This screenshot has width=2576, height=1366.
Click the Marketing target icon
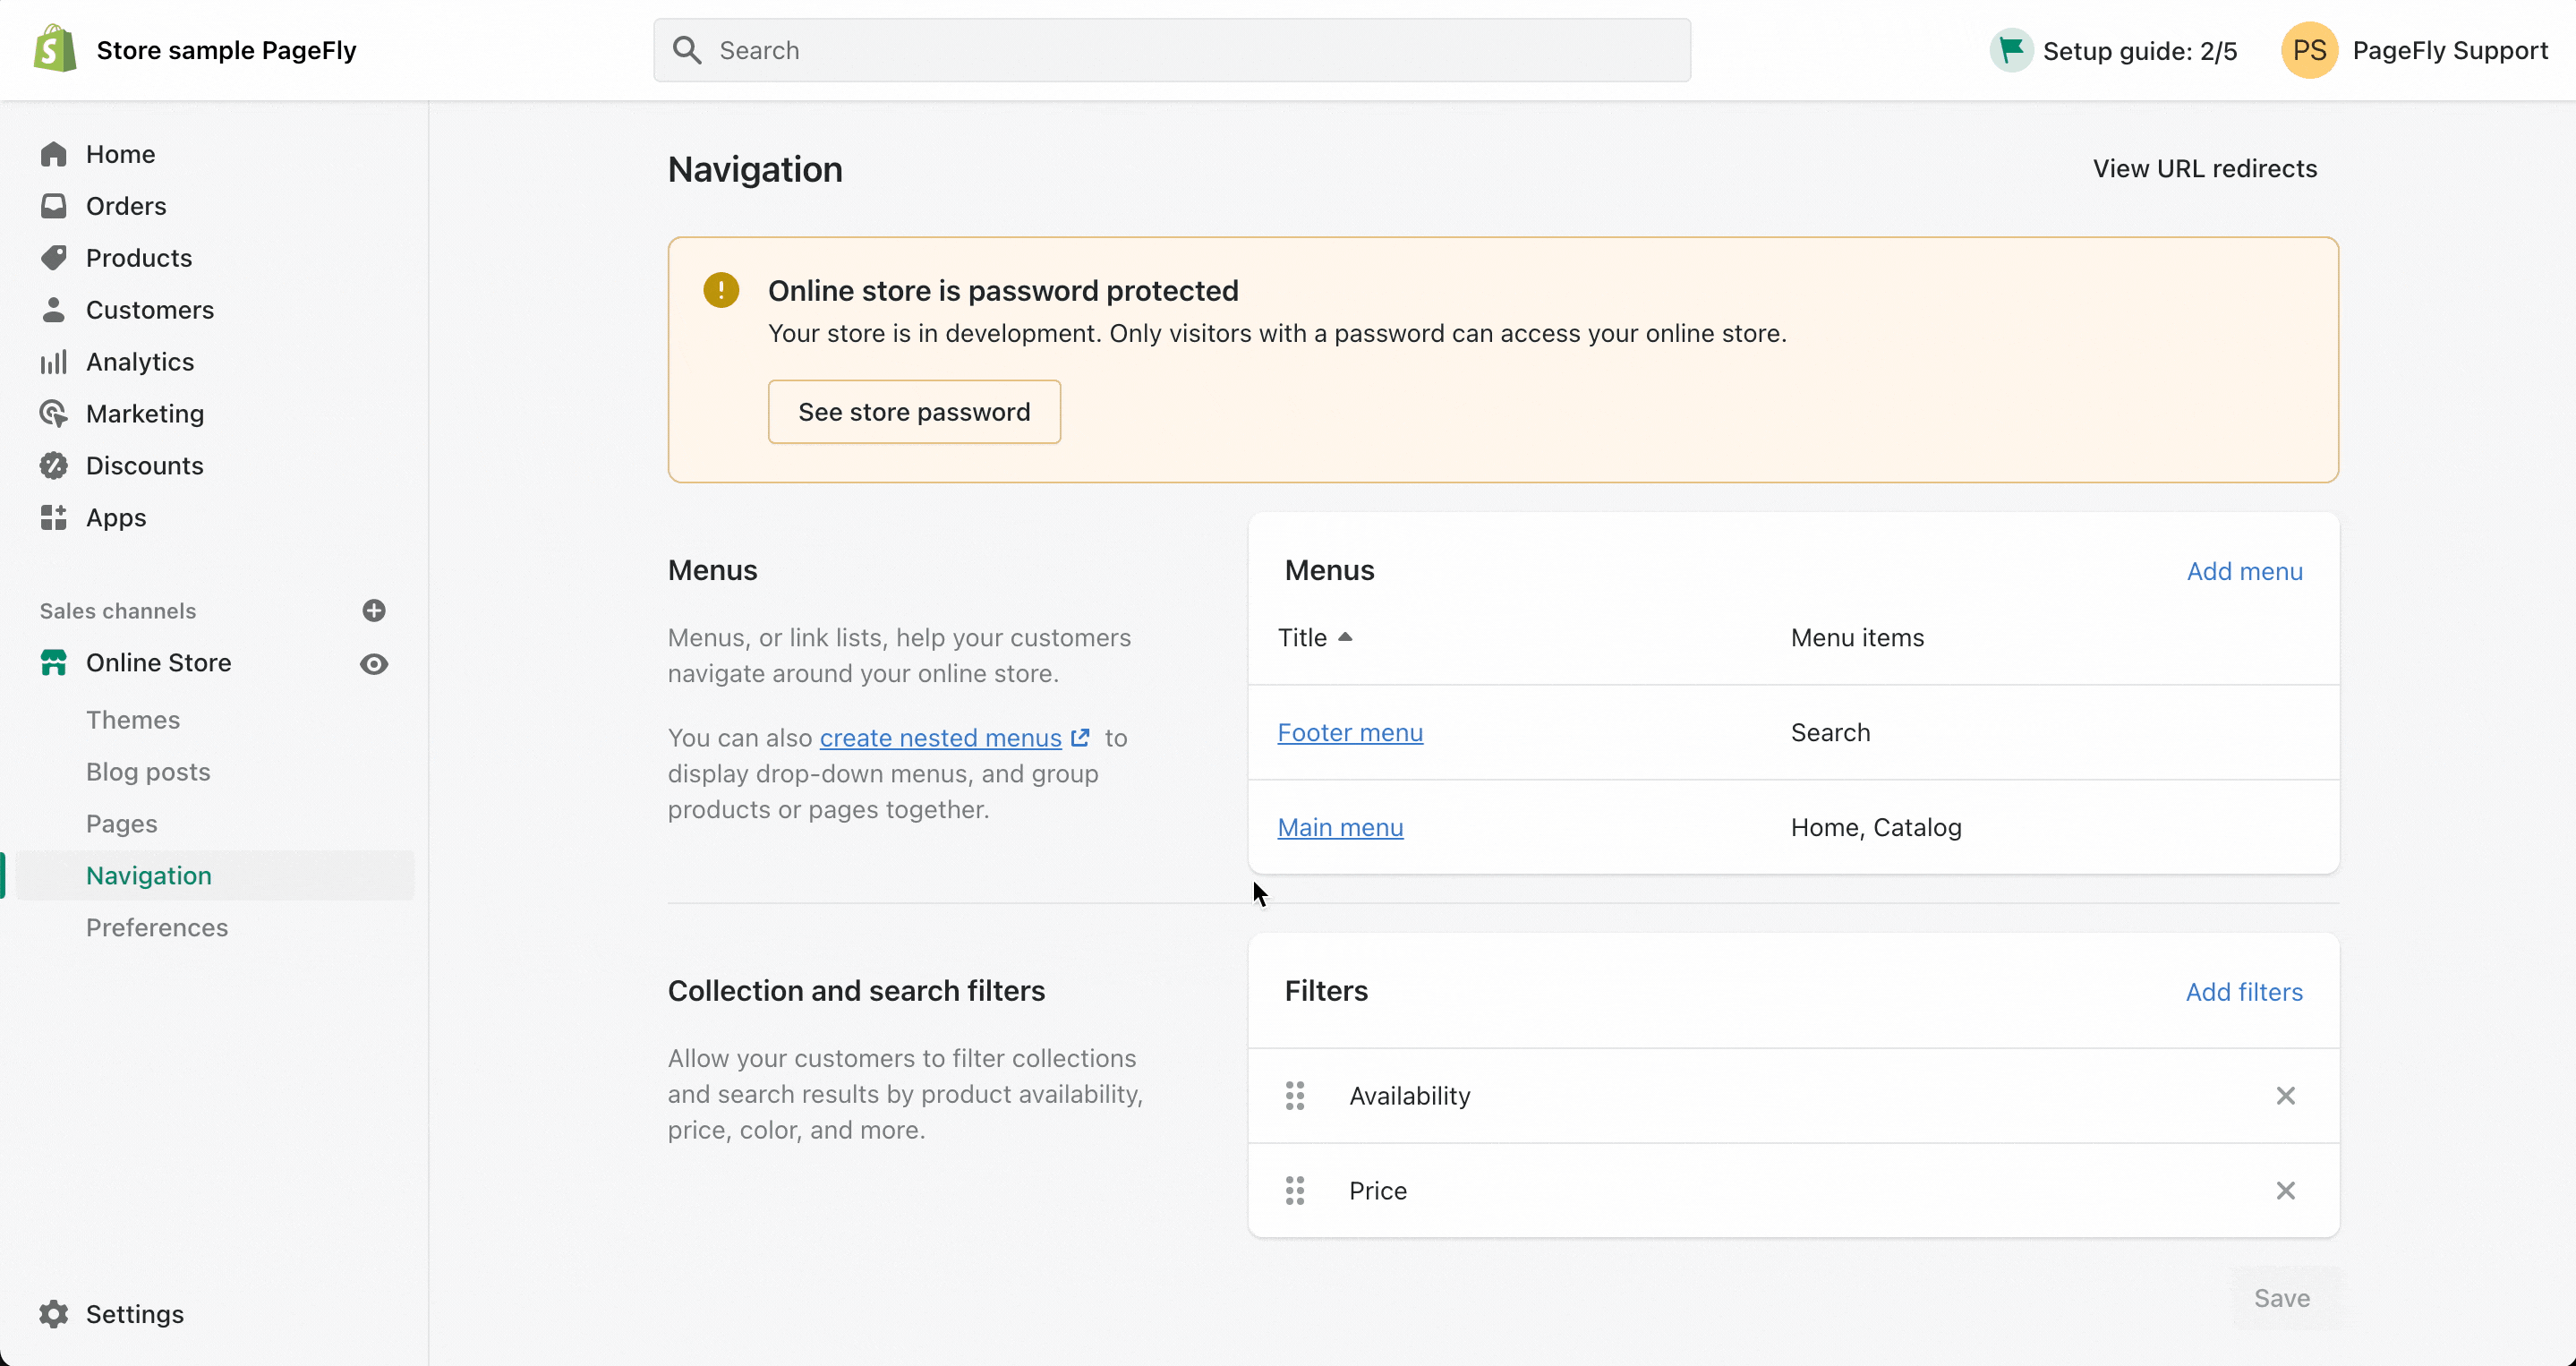click(x=54, y=414)
